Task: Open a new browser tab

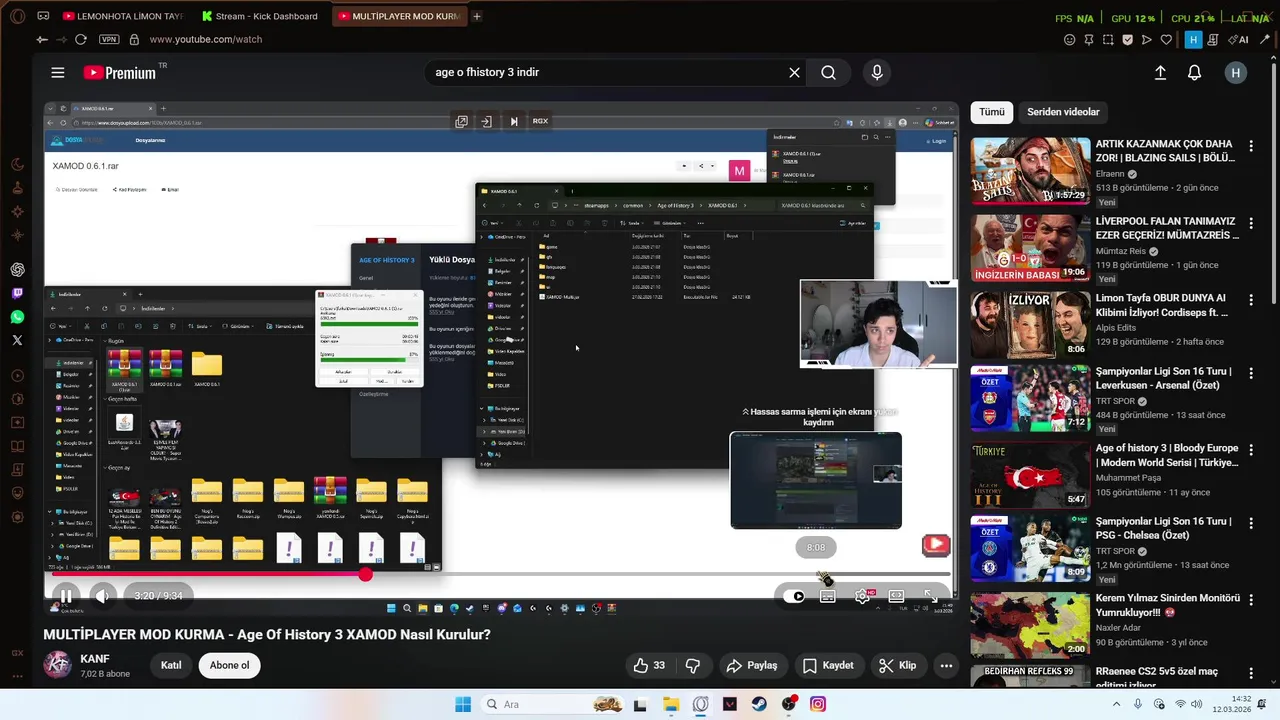Action: point(477,16)
